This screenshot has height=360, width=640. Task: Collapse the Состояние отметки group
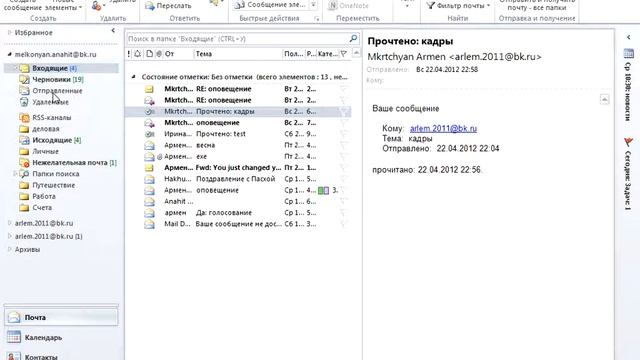(x=133, y=77)
